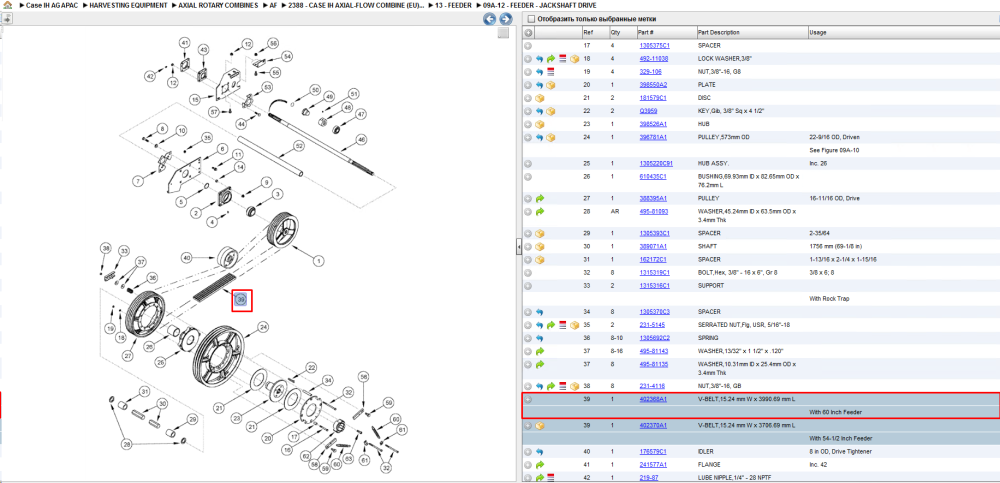The width and height of the screenshot is (1000, 483).
Task: Click the box icon for V-BELT 402370A1
Action: click(540, 426)
